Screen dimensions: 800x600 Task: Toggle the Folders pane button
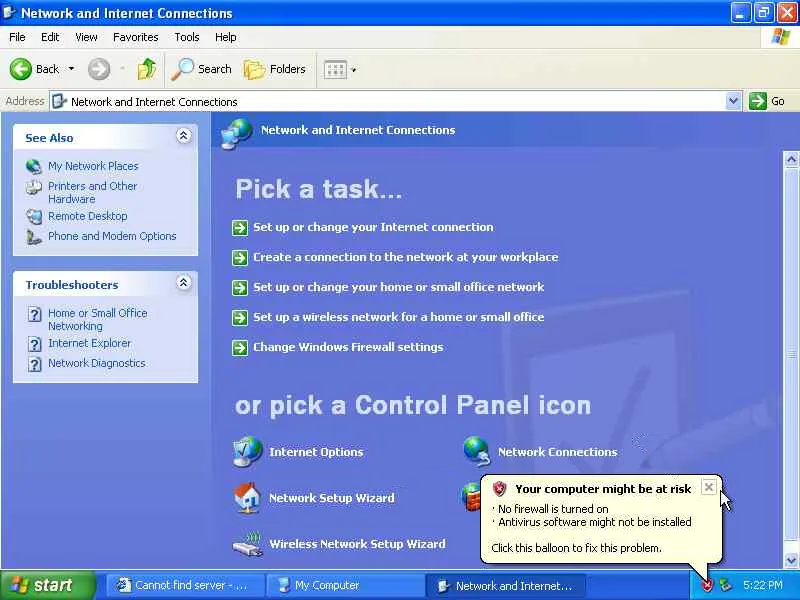275,69
